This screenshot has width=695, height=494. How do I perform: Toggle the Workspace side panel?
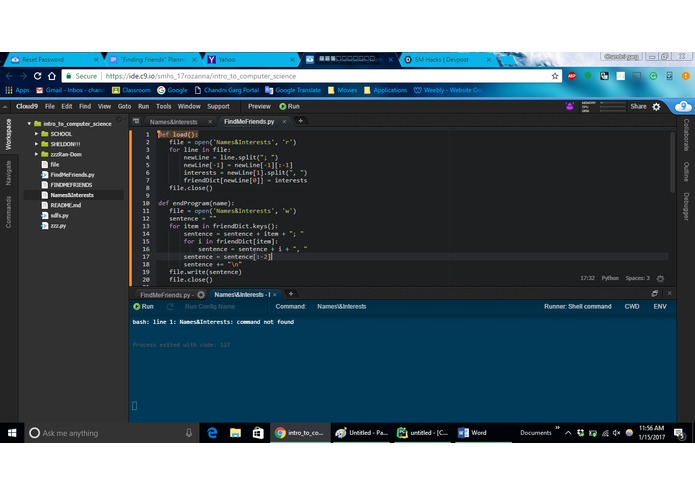pyautogui.click(x=8, y=134)
